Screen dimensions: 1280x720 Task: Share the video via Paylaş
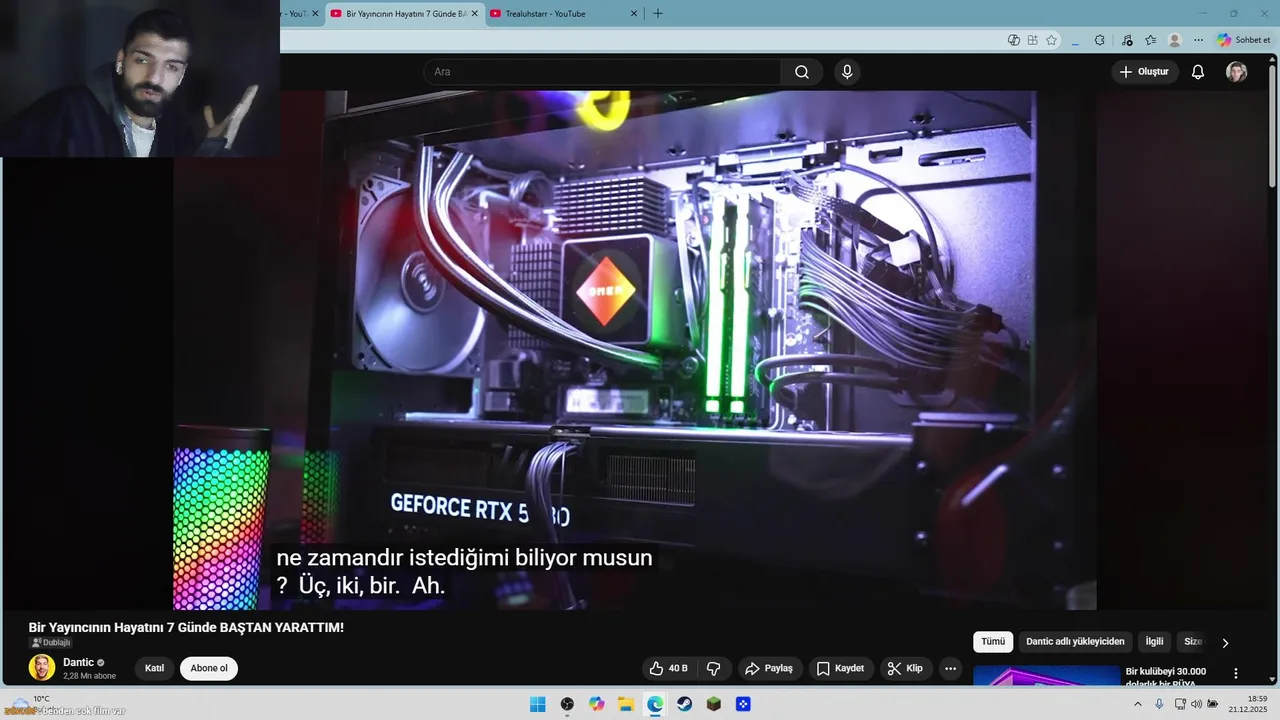[x=769, y=668]
